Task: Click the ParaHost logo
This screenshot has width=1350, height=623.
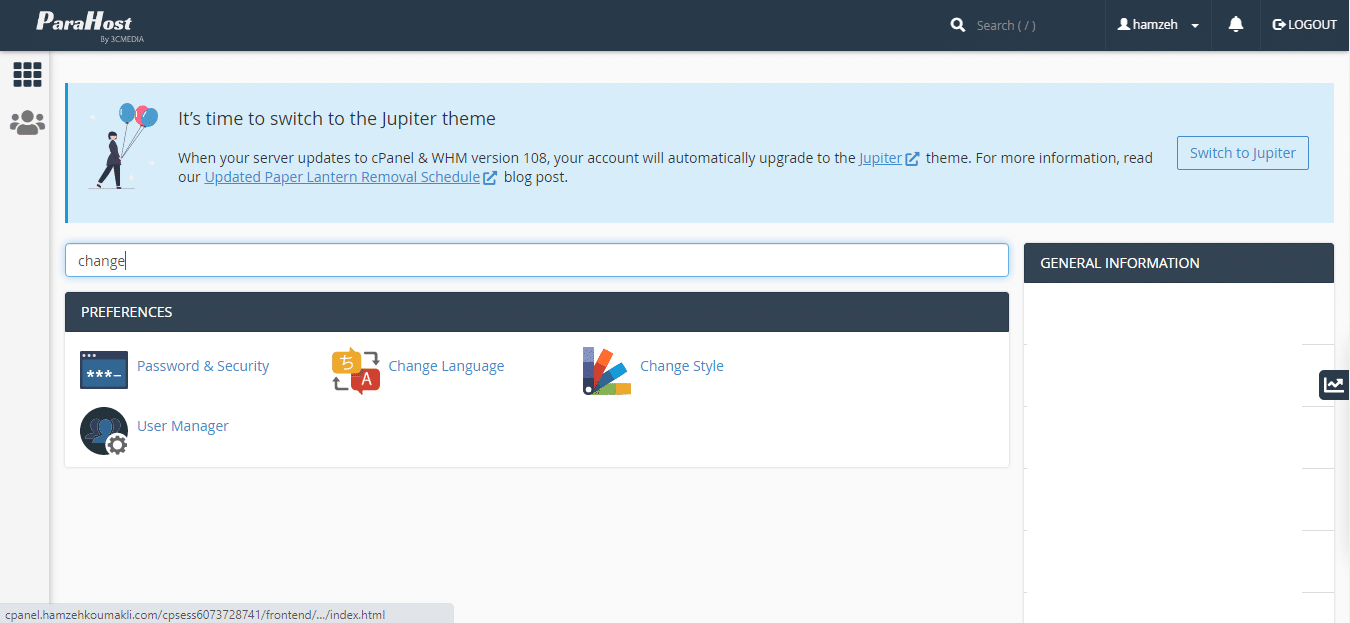Action: 84,25
